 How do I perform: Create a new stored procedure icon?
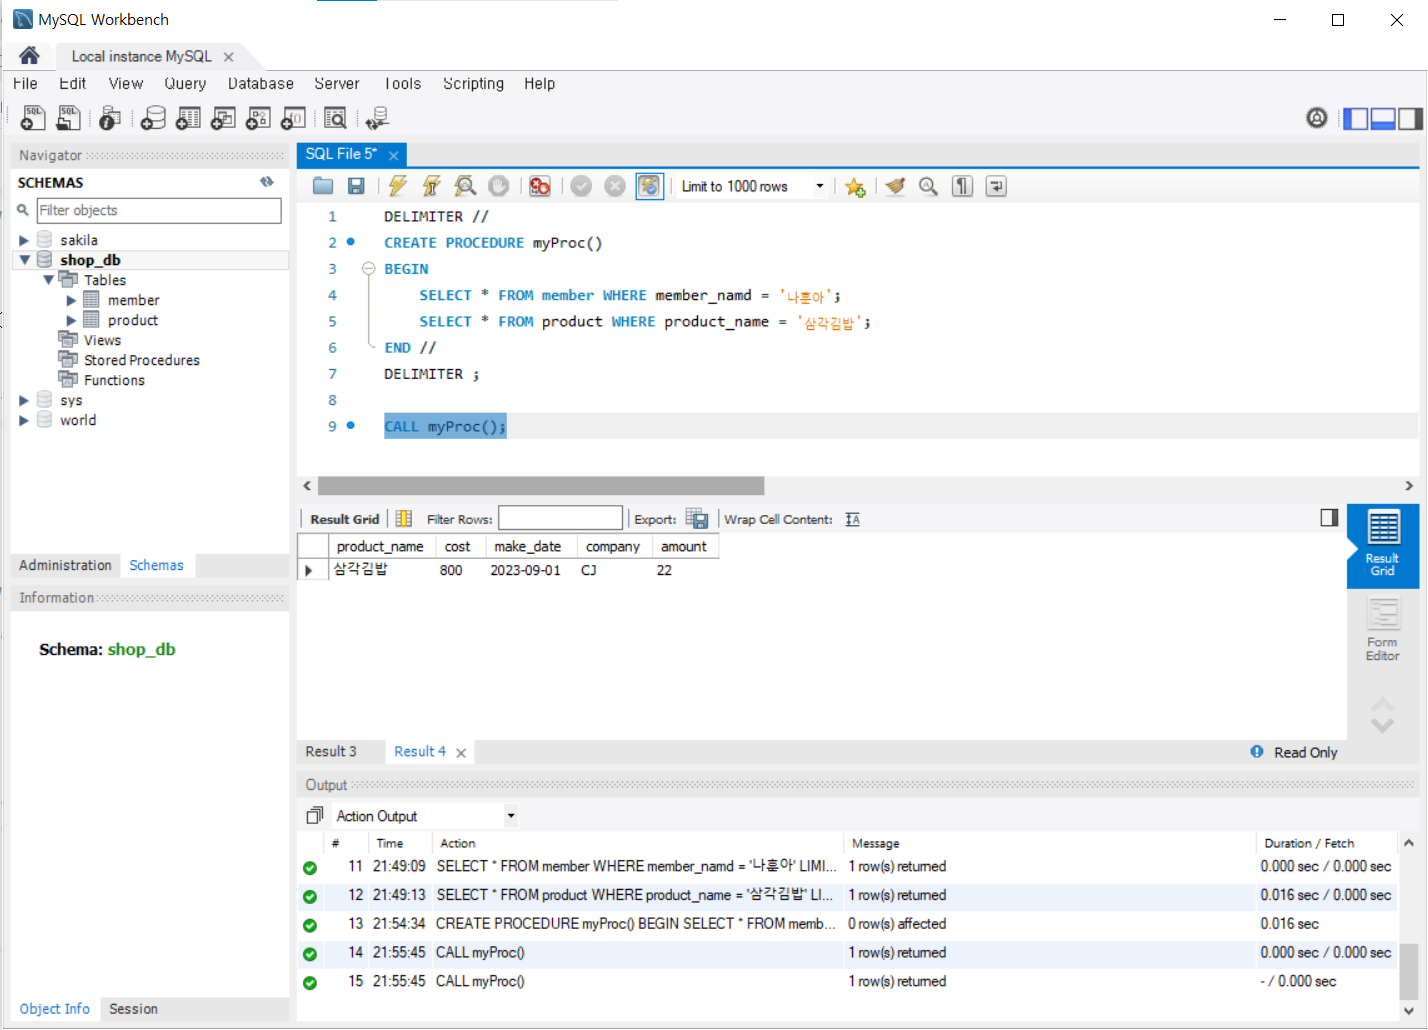coord(258,119)
